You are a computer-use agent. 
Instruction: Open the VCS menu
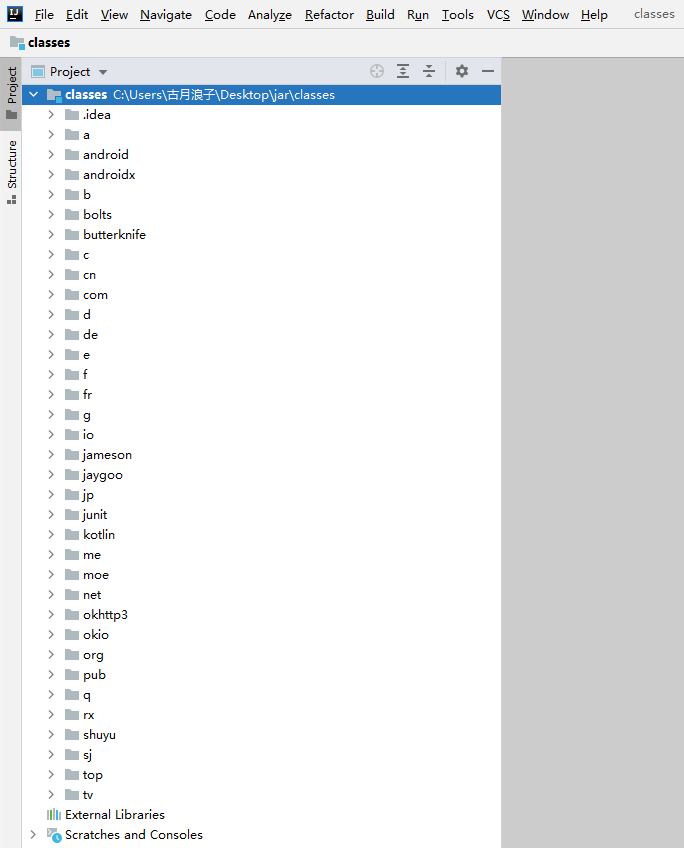pos(498,15)
